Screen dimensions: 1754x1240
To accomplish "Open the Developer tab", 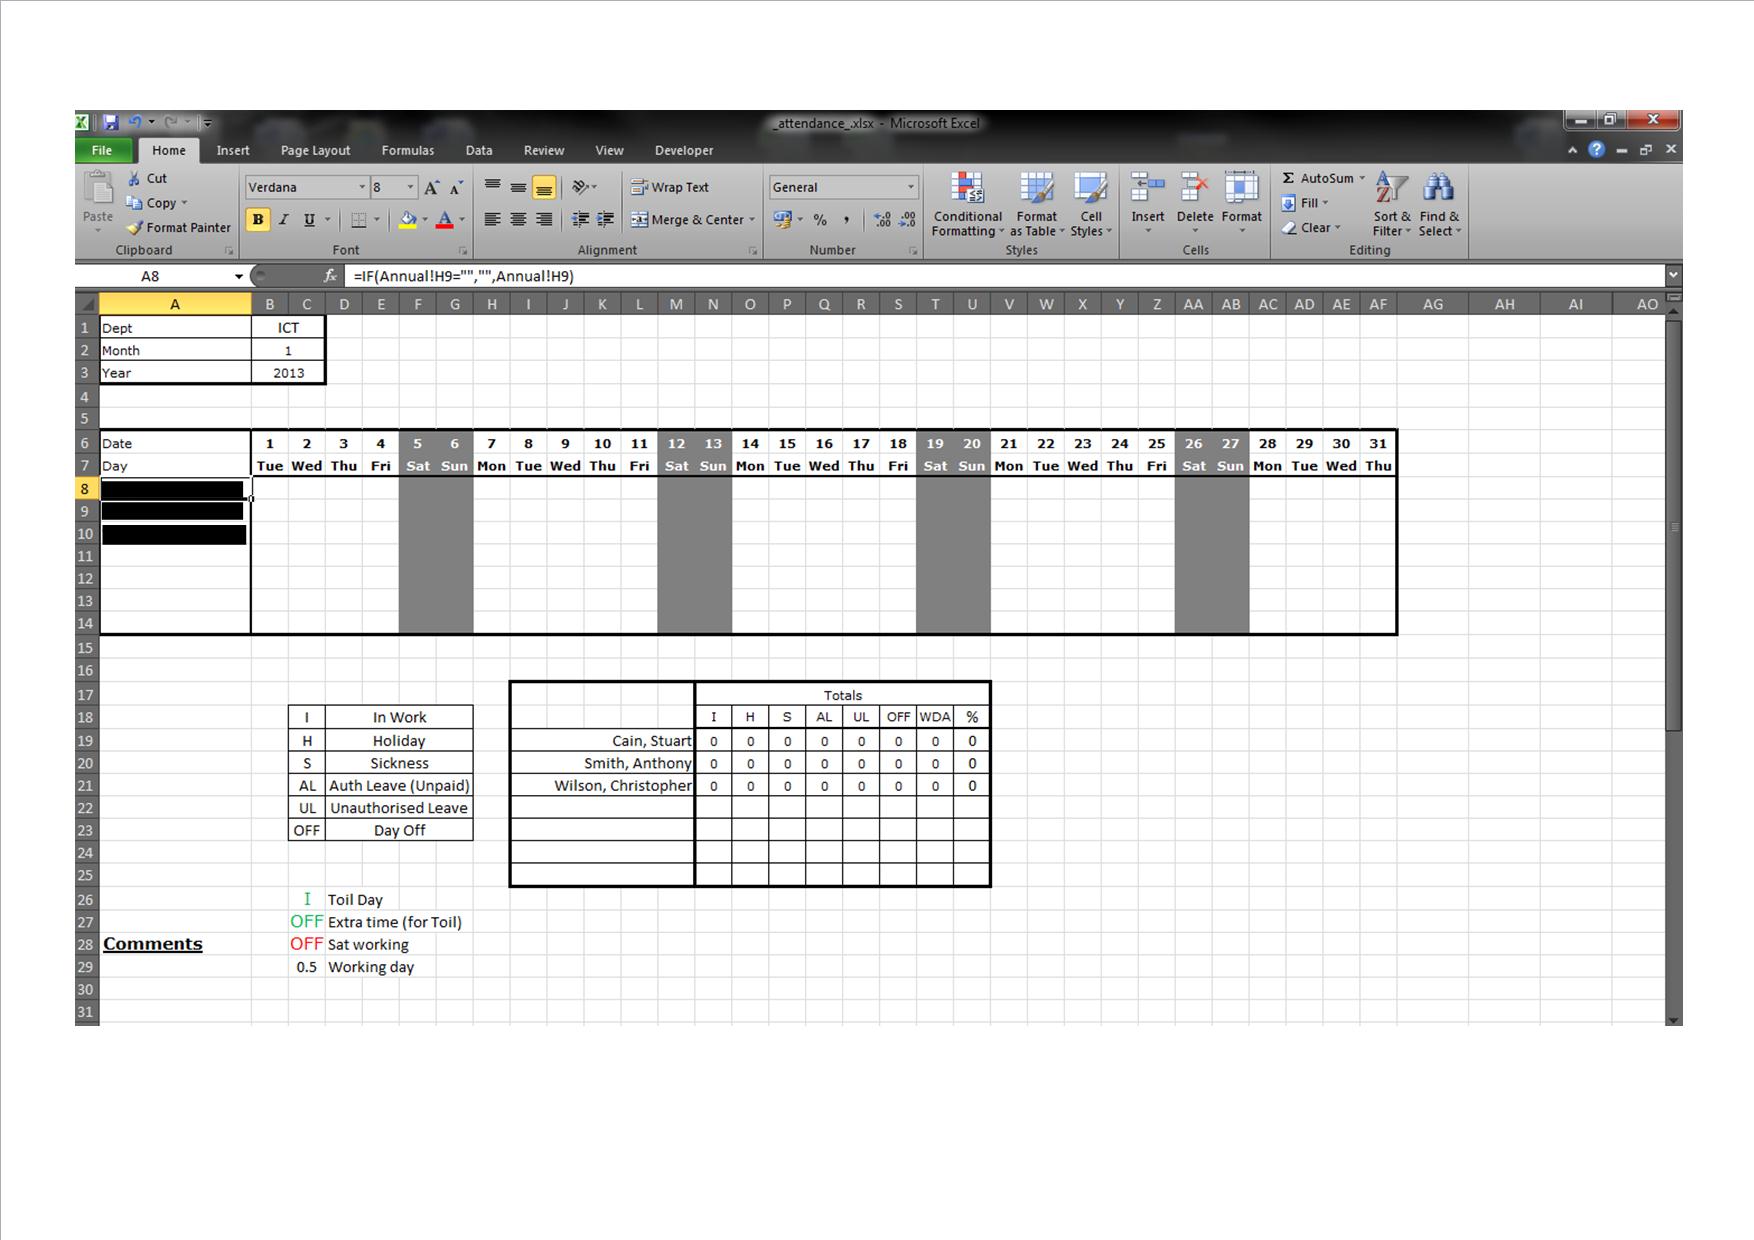I will click(x=684, y=150).
